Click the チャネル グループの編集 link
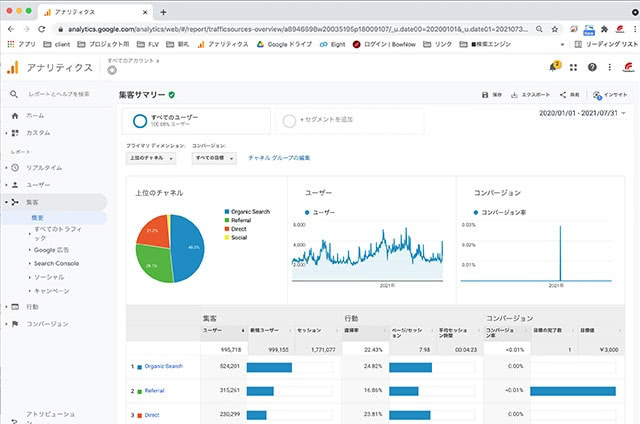Image resolution: width=640 pixels, height=424 pixels. tap(279, 158)
